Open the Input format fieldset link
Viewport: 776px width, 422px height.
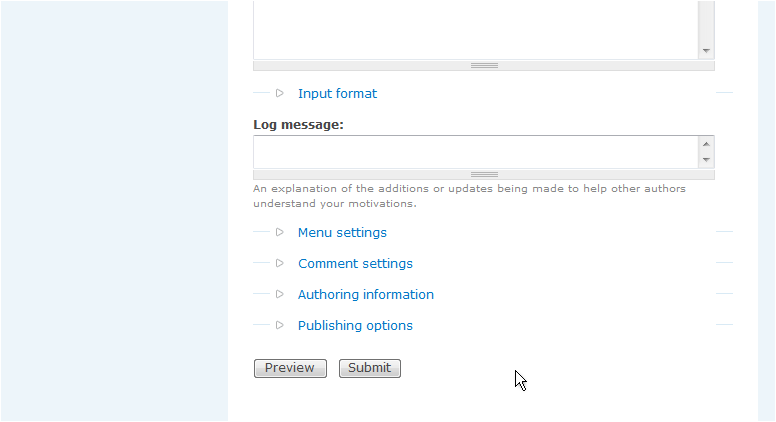[337, 94]
